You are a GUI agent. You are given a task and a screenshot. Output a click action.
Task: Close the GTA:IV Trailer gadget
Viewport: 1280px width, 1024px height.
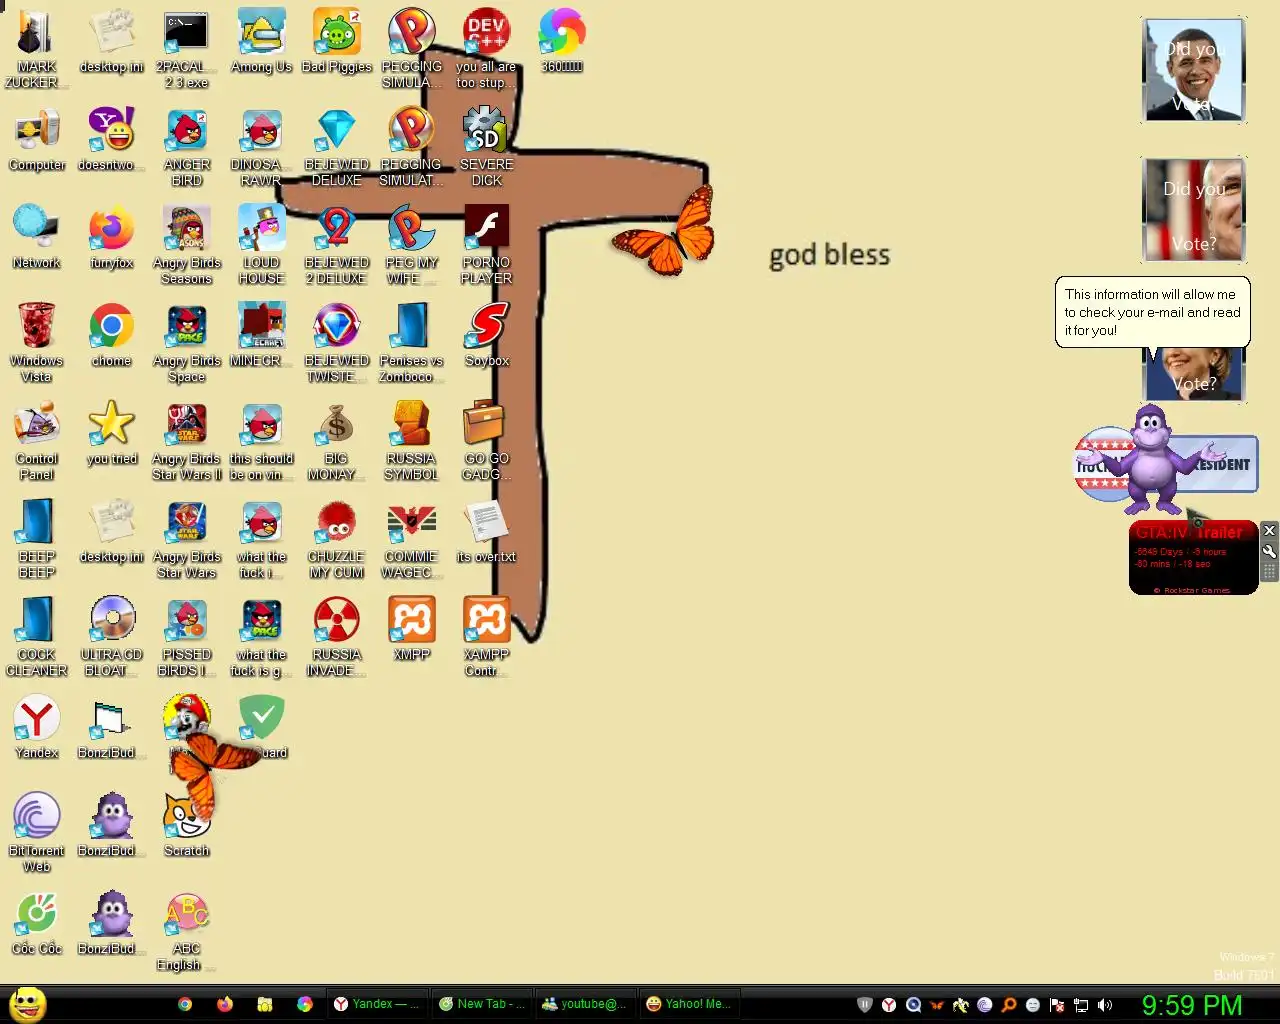pos(1269,530)
